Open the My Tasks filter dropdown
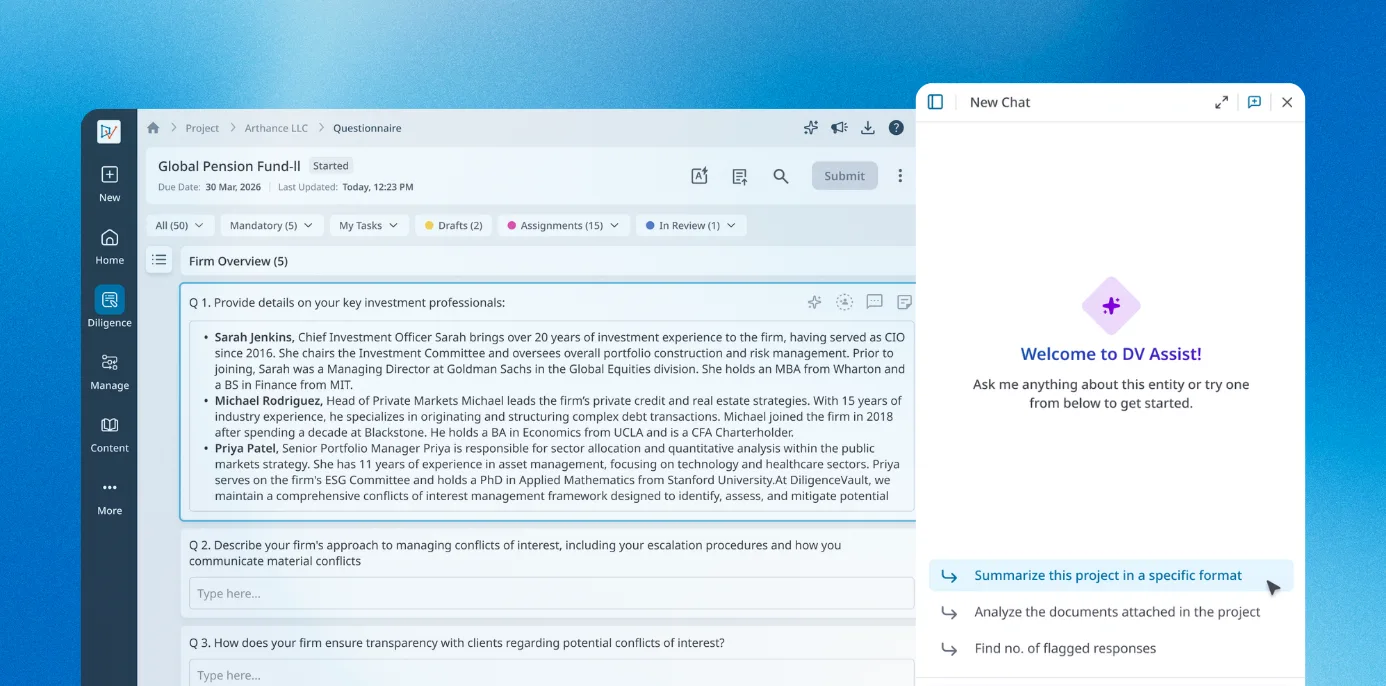The image size is (1386, 686). [x=369, y=226]
